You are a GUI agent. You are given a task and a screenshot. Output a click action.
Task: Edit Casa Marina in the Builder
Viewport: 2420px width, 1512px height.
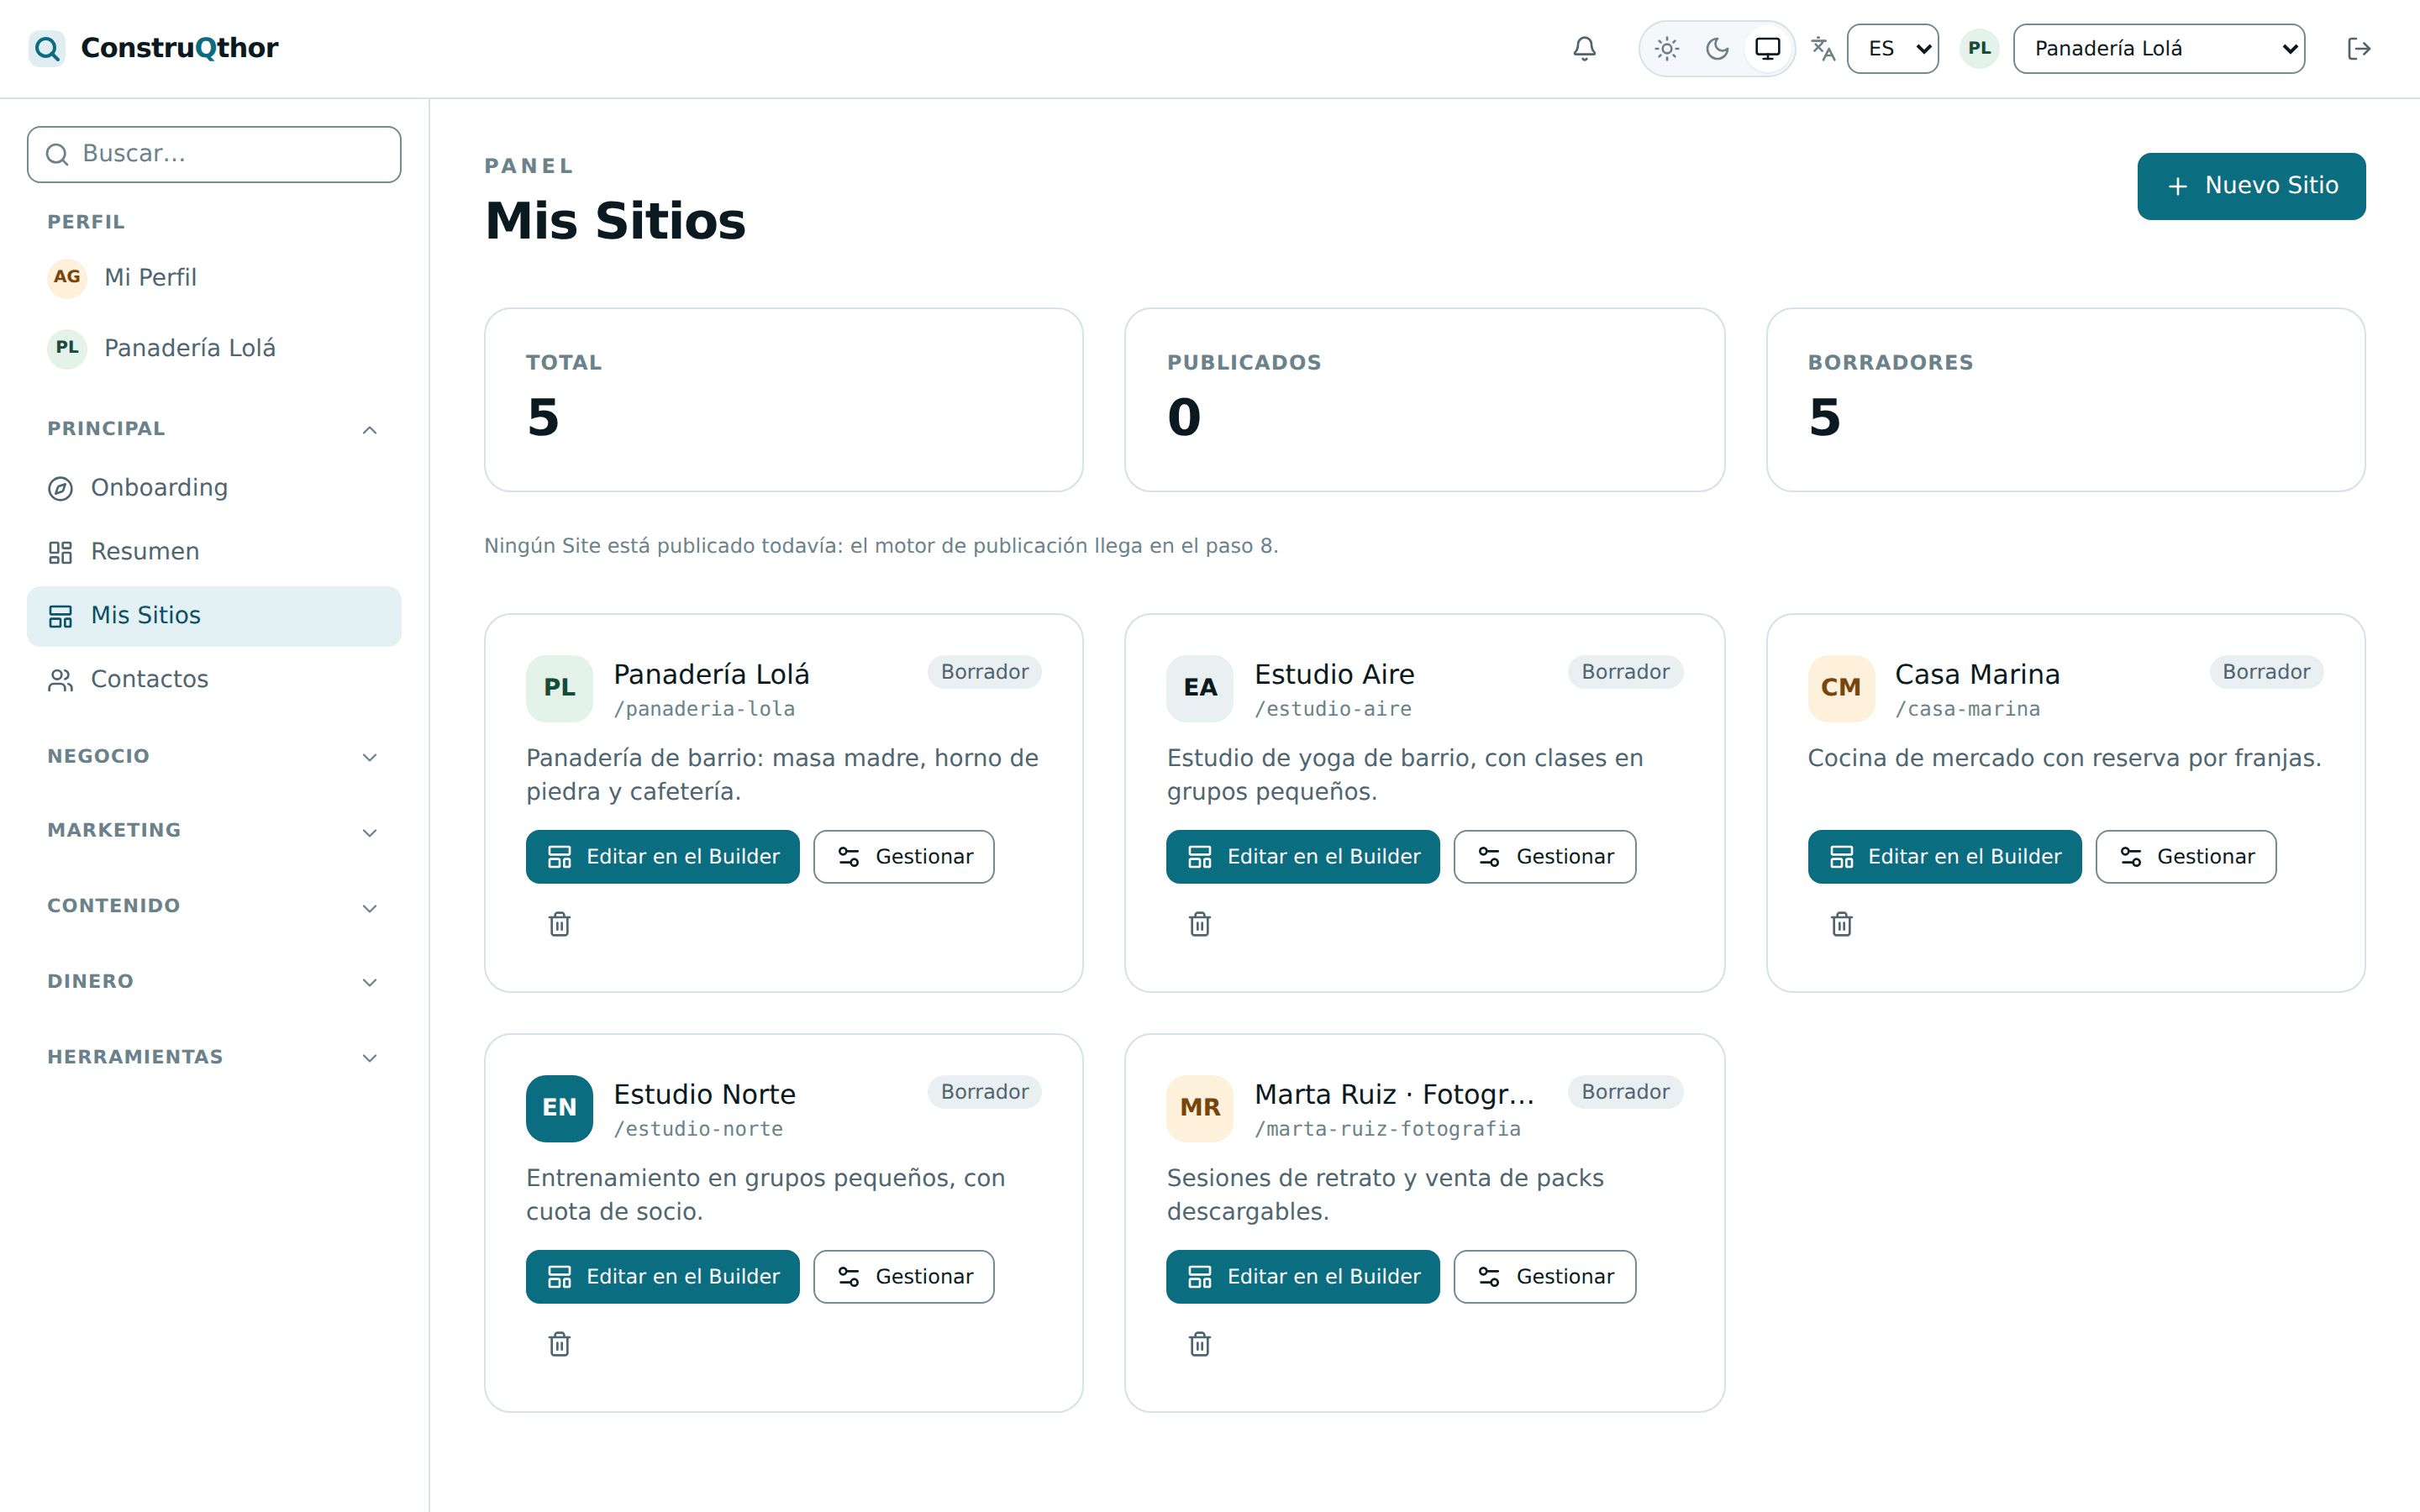coord(1944,857)
